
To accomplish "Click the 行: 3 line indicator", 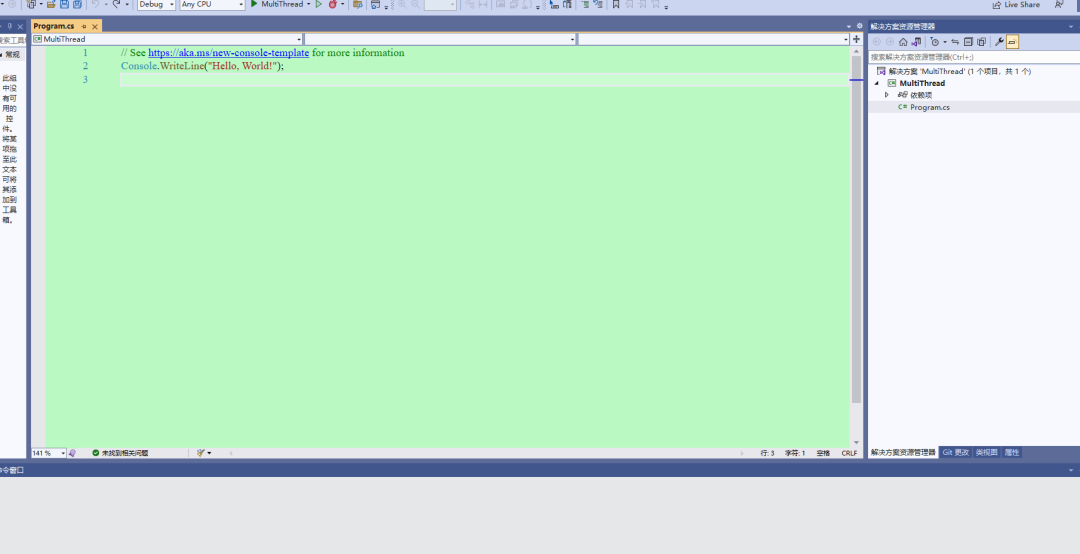I will tap(767, 453).
